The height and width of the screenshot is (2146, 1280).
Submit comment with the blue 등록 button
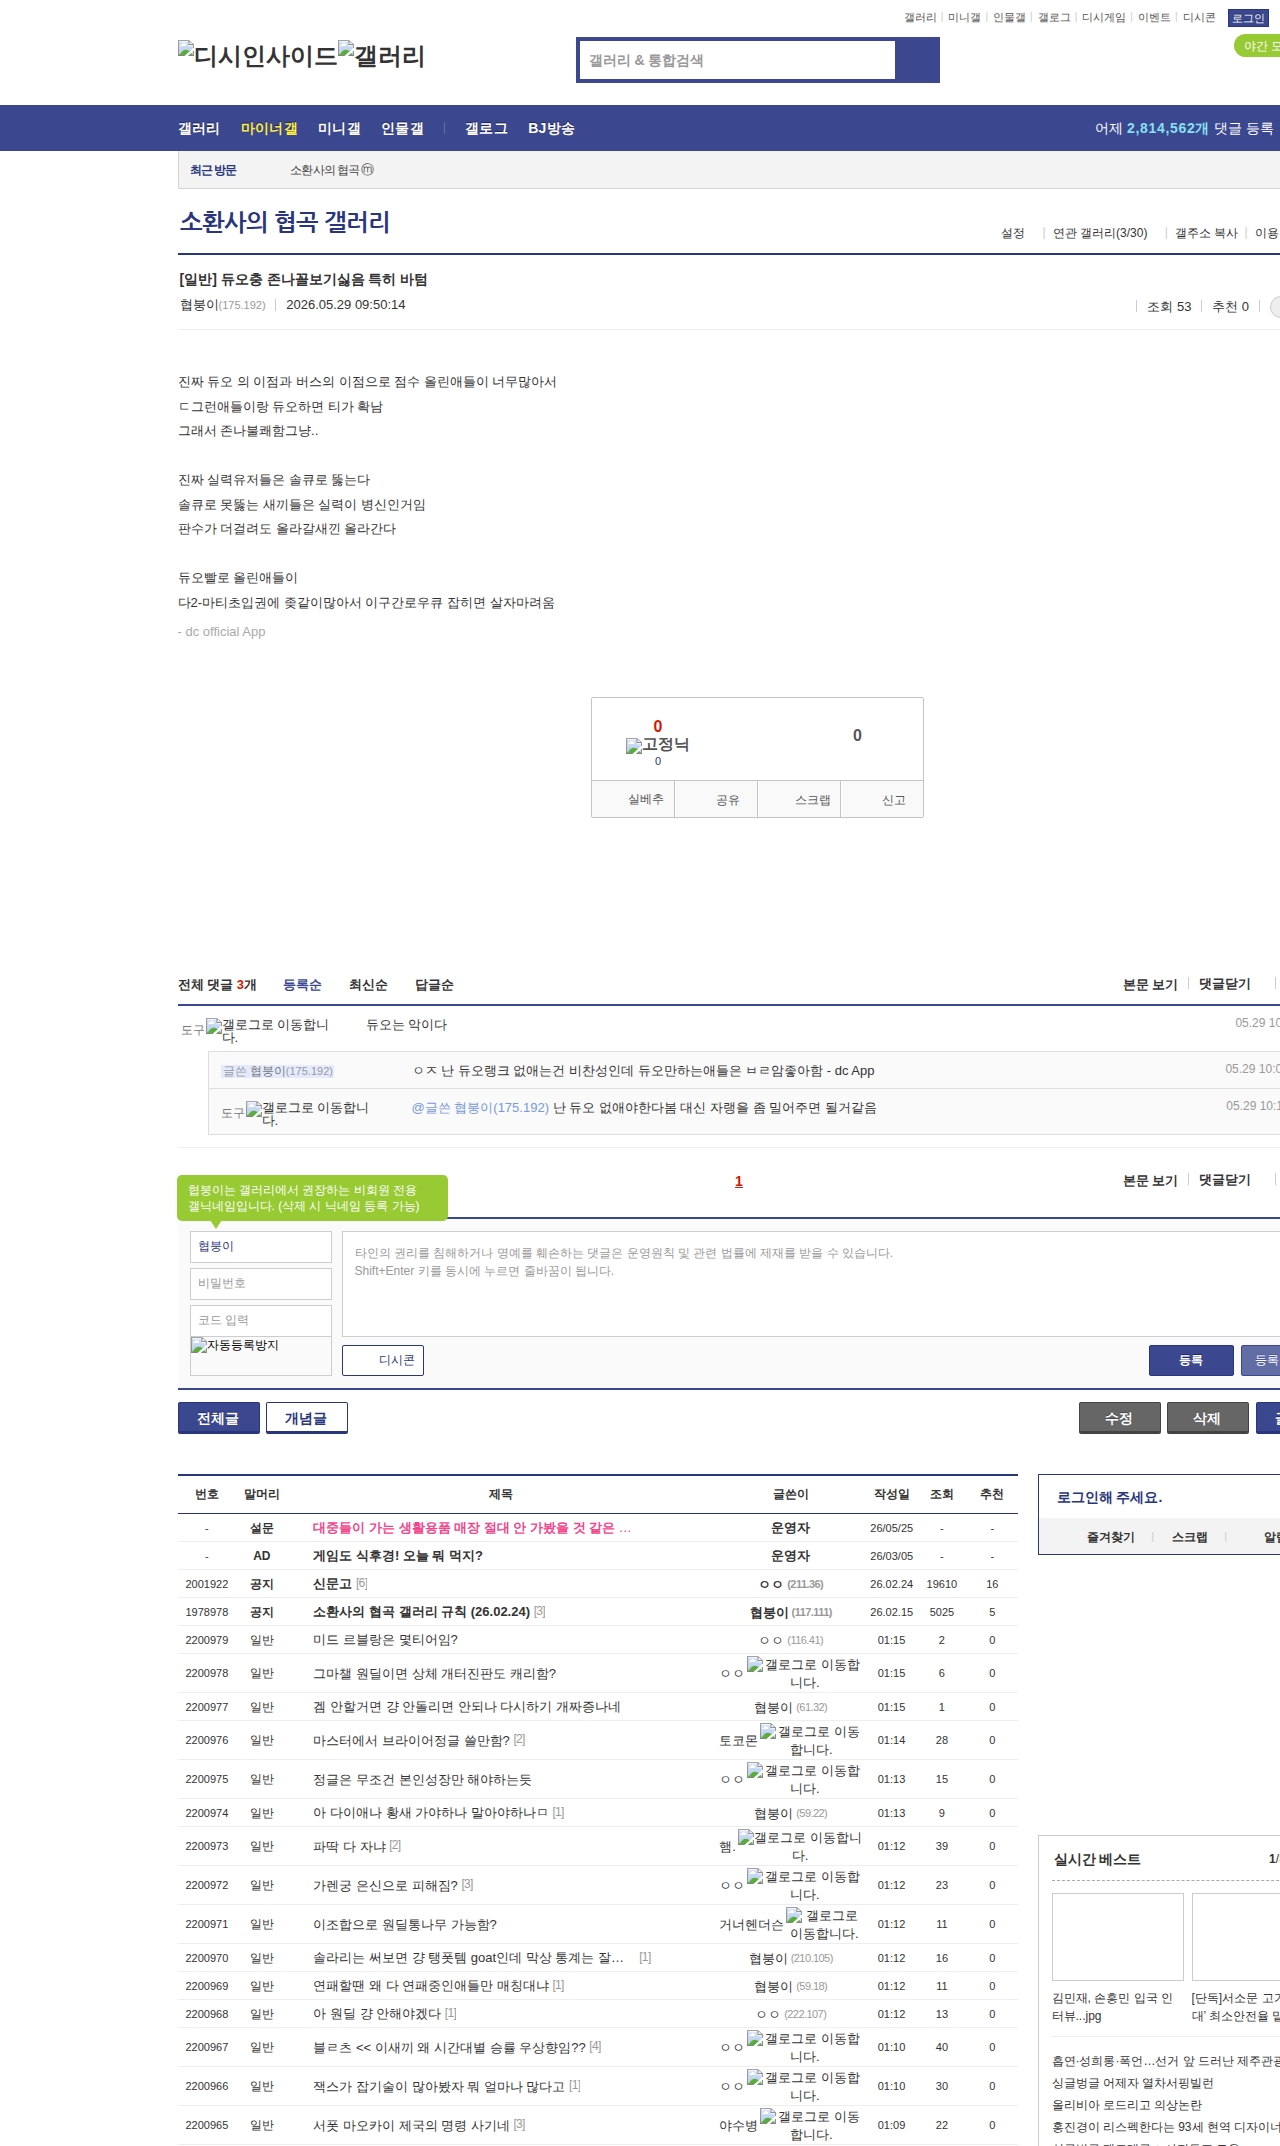tap(1191, 1360)
